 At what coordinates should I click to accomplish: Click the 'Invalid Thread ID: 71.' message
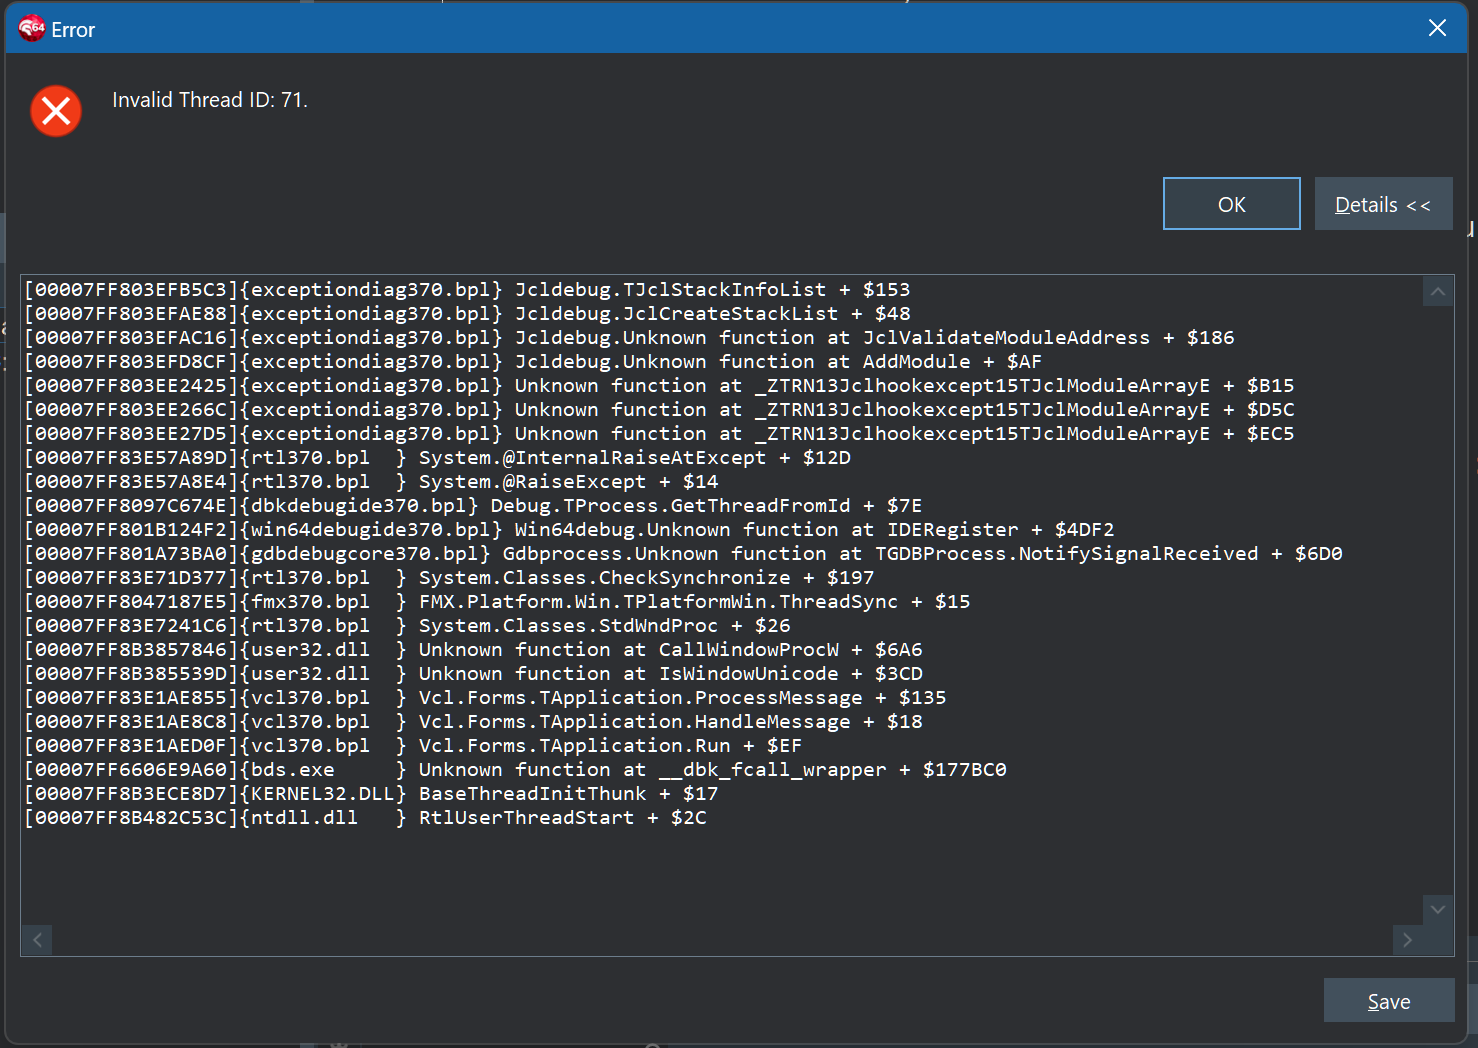click(210, 100)
